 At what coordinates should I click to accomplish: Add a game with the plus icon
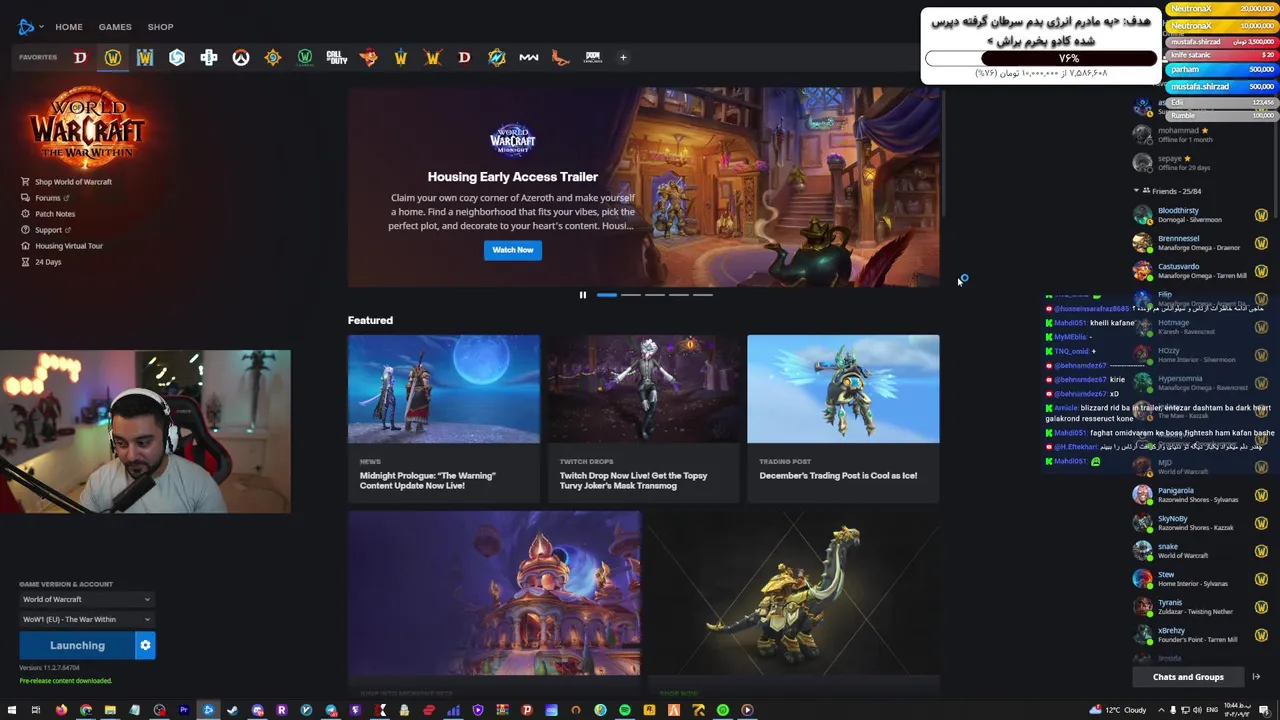623,58
